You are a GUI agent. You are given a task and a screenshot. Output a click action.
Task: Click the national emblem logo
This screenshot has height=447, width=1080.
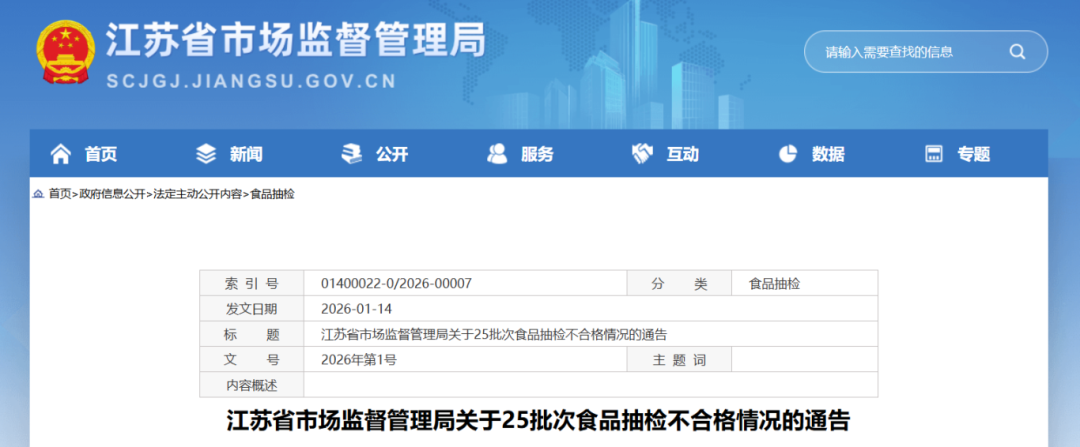pyautogui.click(x=64, y=52)
